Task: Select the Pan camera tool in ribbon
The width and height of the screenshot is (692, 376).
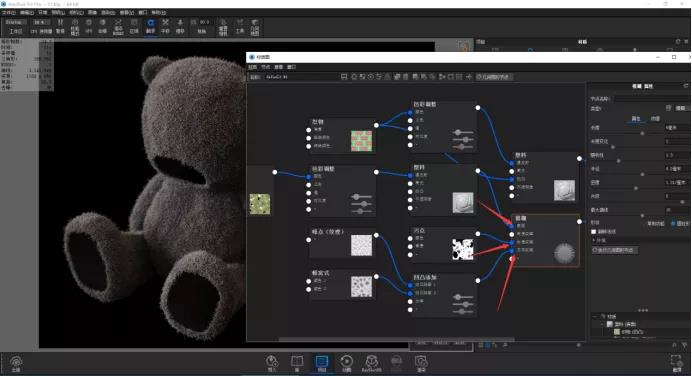Action: coord(165,26)
